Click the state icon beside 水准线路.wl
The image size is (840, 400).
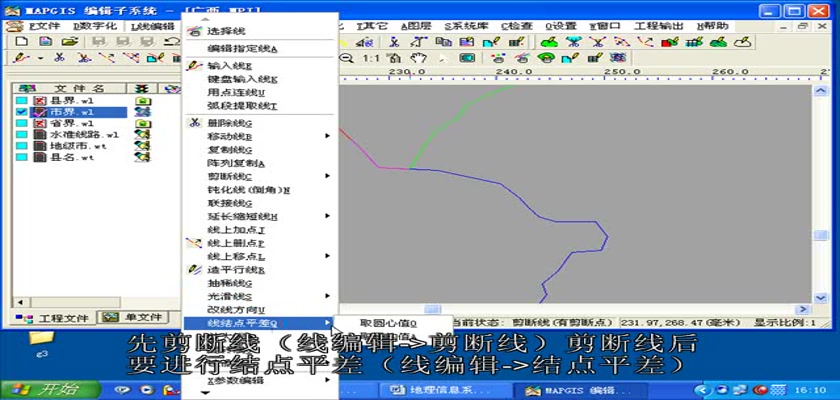[x=142, y=134]
